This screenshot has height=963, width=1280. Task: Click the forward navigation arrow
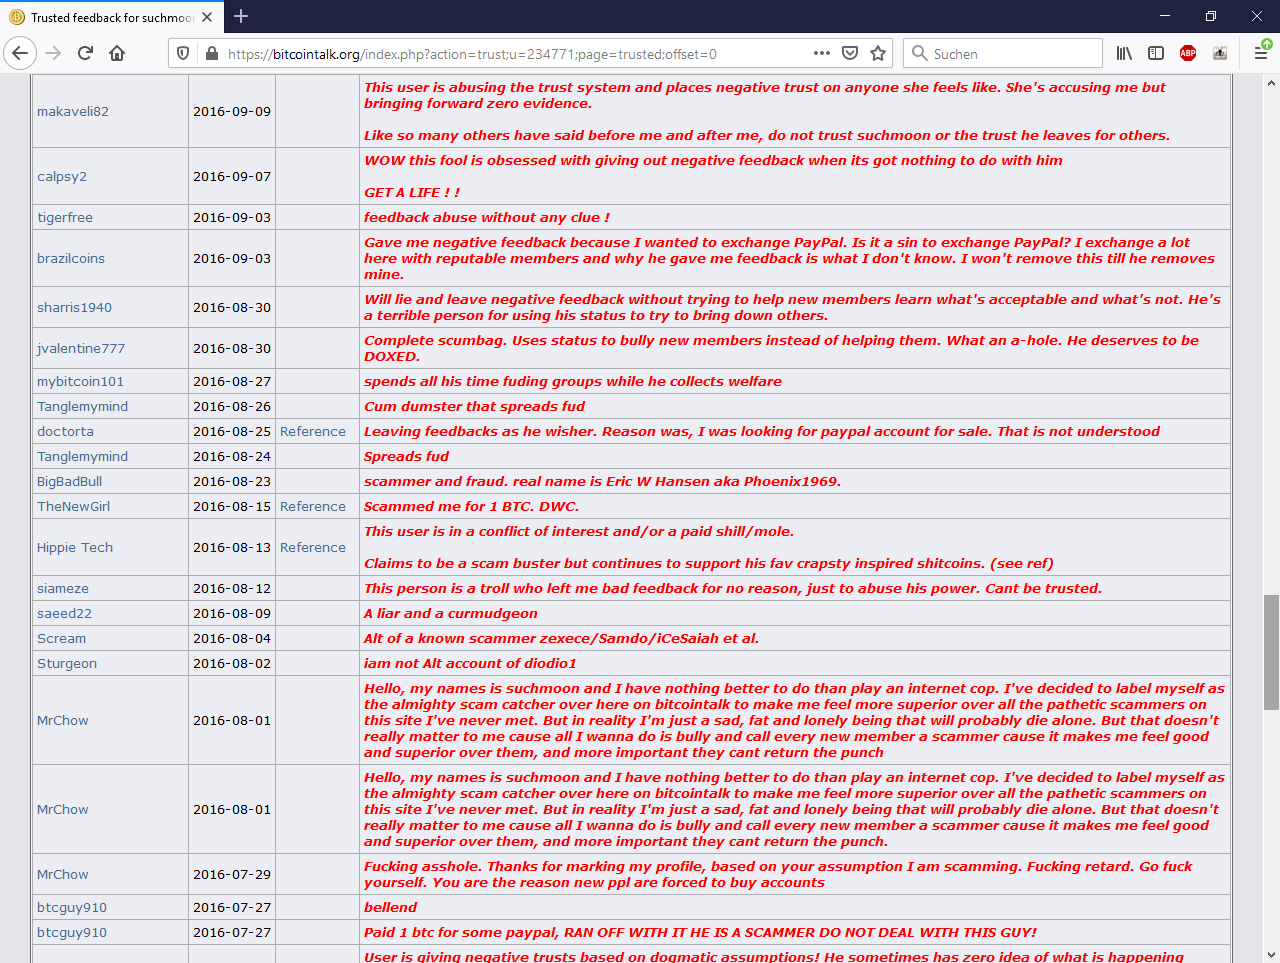click(54, 53)
